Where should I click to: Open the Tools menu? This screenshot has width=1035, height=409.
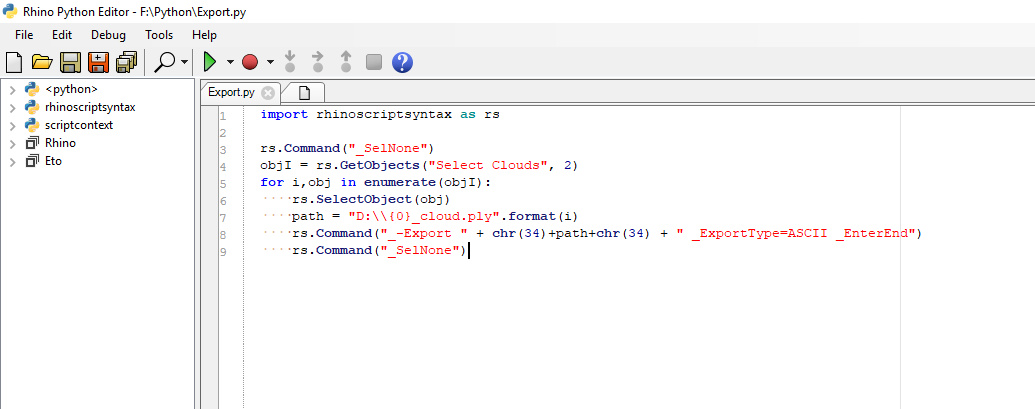point(159,35)
